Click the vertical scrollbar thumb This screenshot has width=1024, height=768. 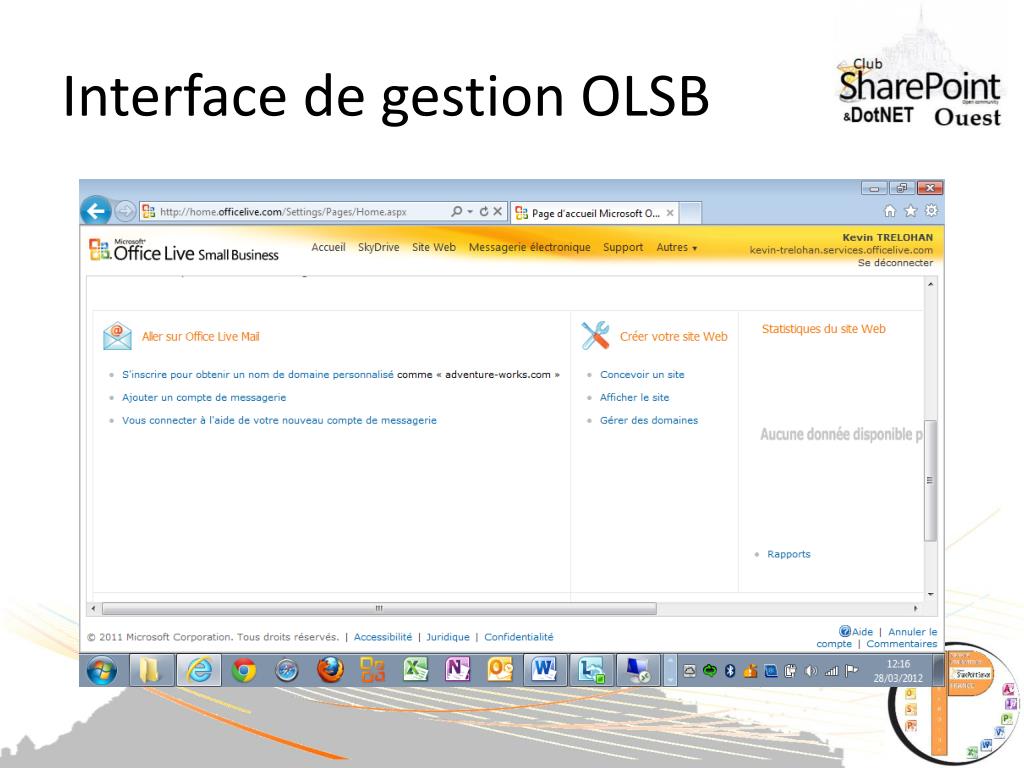(930, 481)
